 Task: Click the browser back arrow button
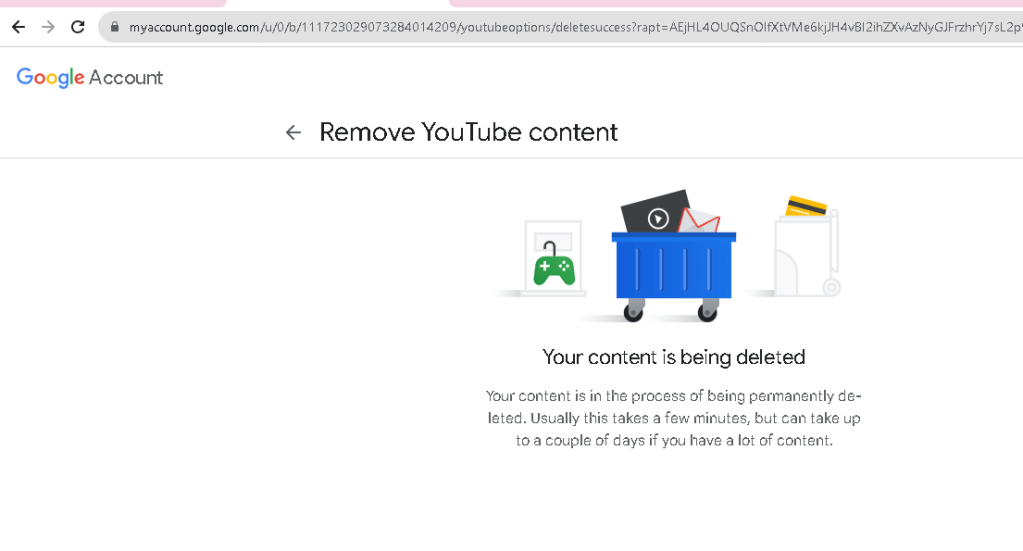point(18,27)
